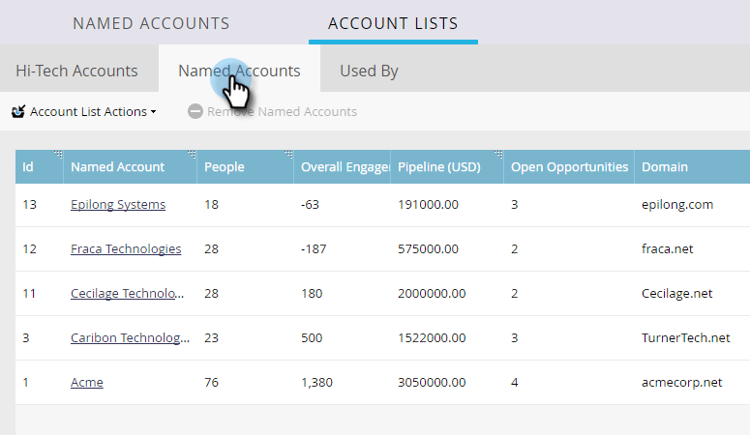Click the People value 23
Viewport: 750px width, 435px height.
click(x=211, y=338)
